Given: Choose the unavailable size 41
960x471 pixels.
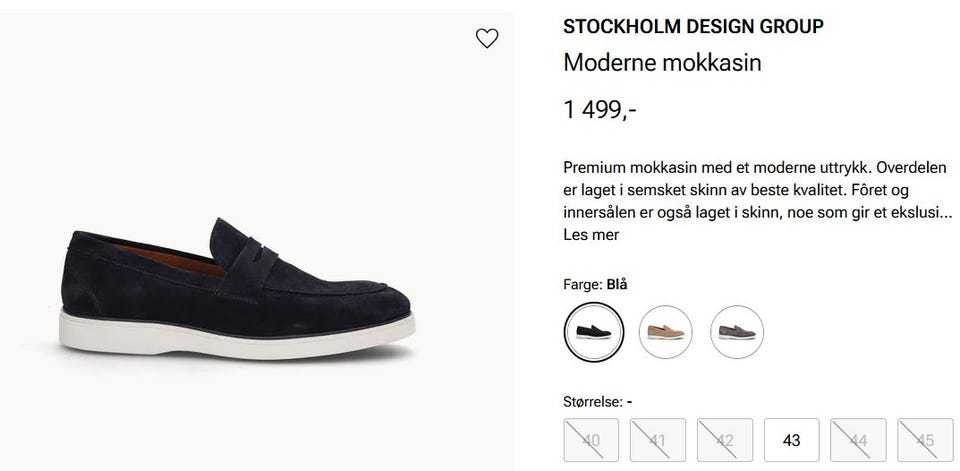Looking at the screenshot, I should pyautogui.click(x=658, y=440).
